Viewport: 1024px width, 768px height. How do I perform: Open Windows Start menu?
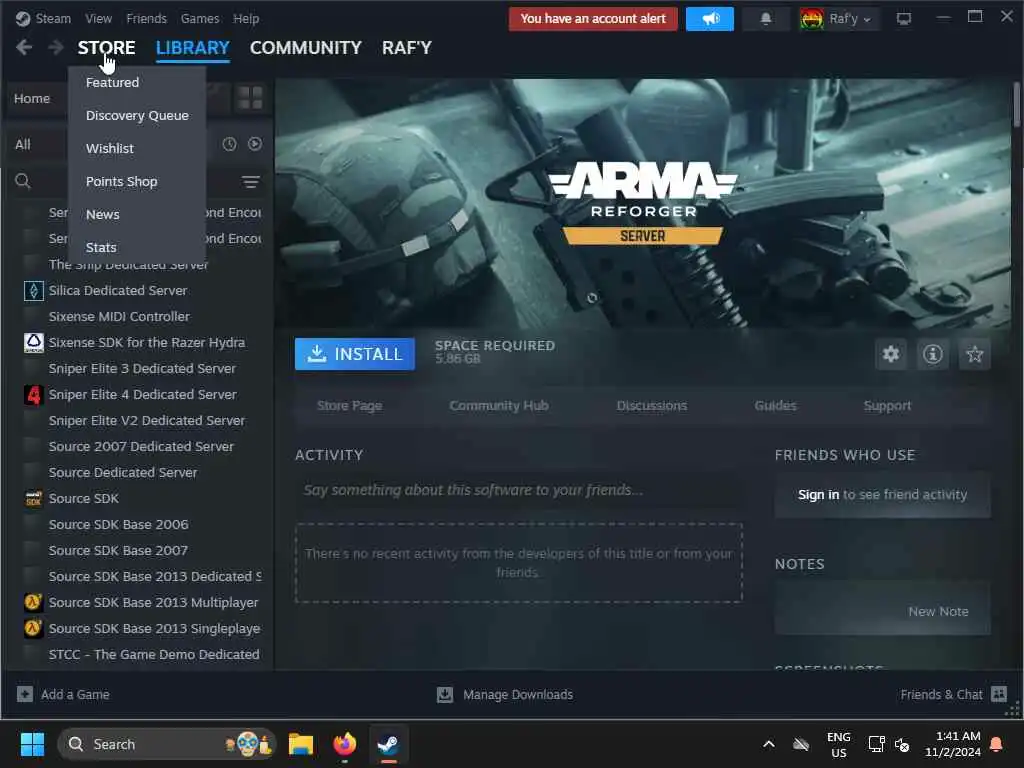(32, 744)
